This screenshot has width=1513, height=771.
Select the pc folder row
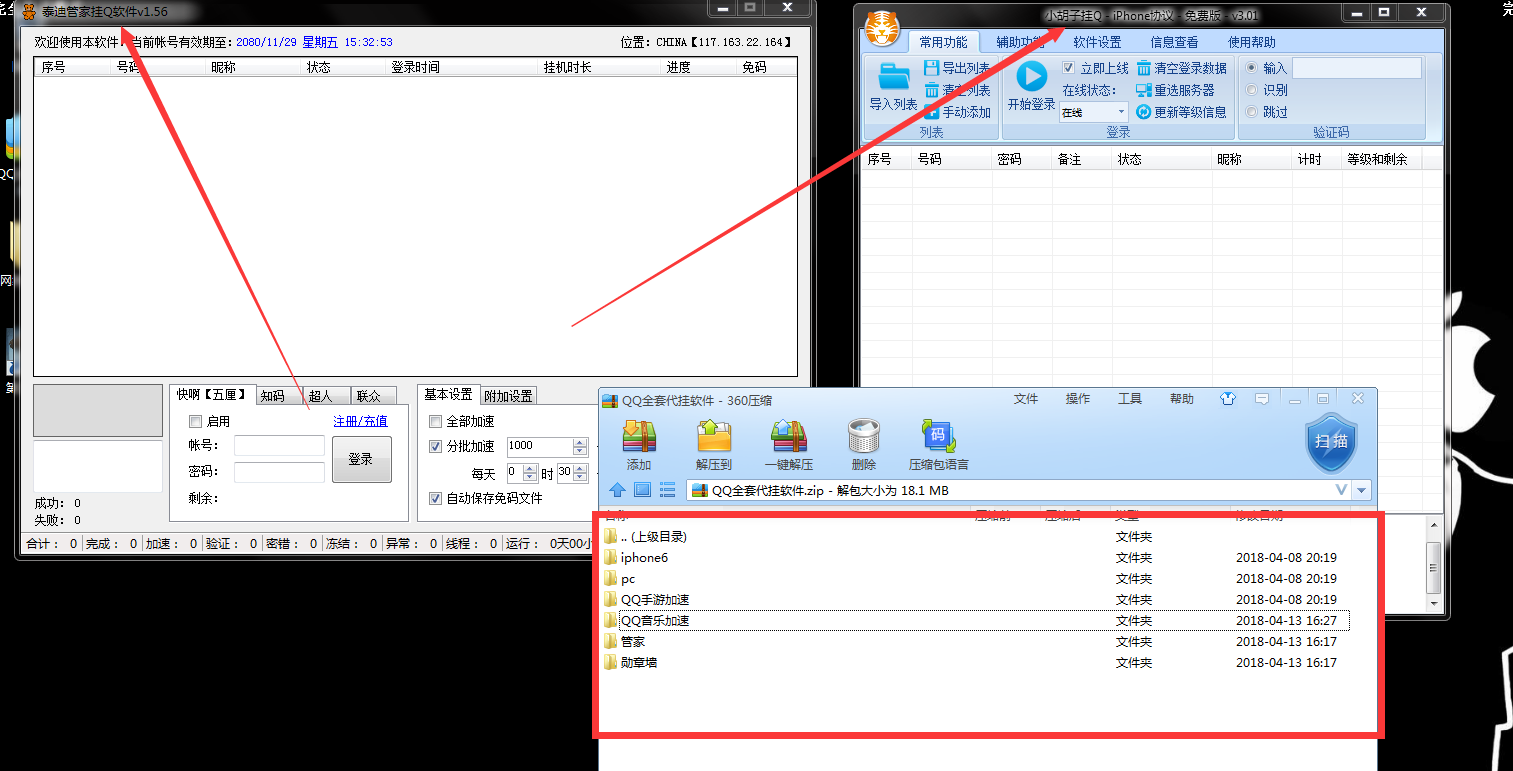tap(976, 579)
